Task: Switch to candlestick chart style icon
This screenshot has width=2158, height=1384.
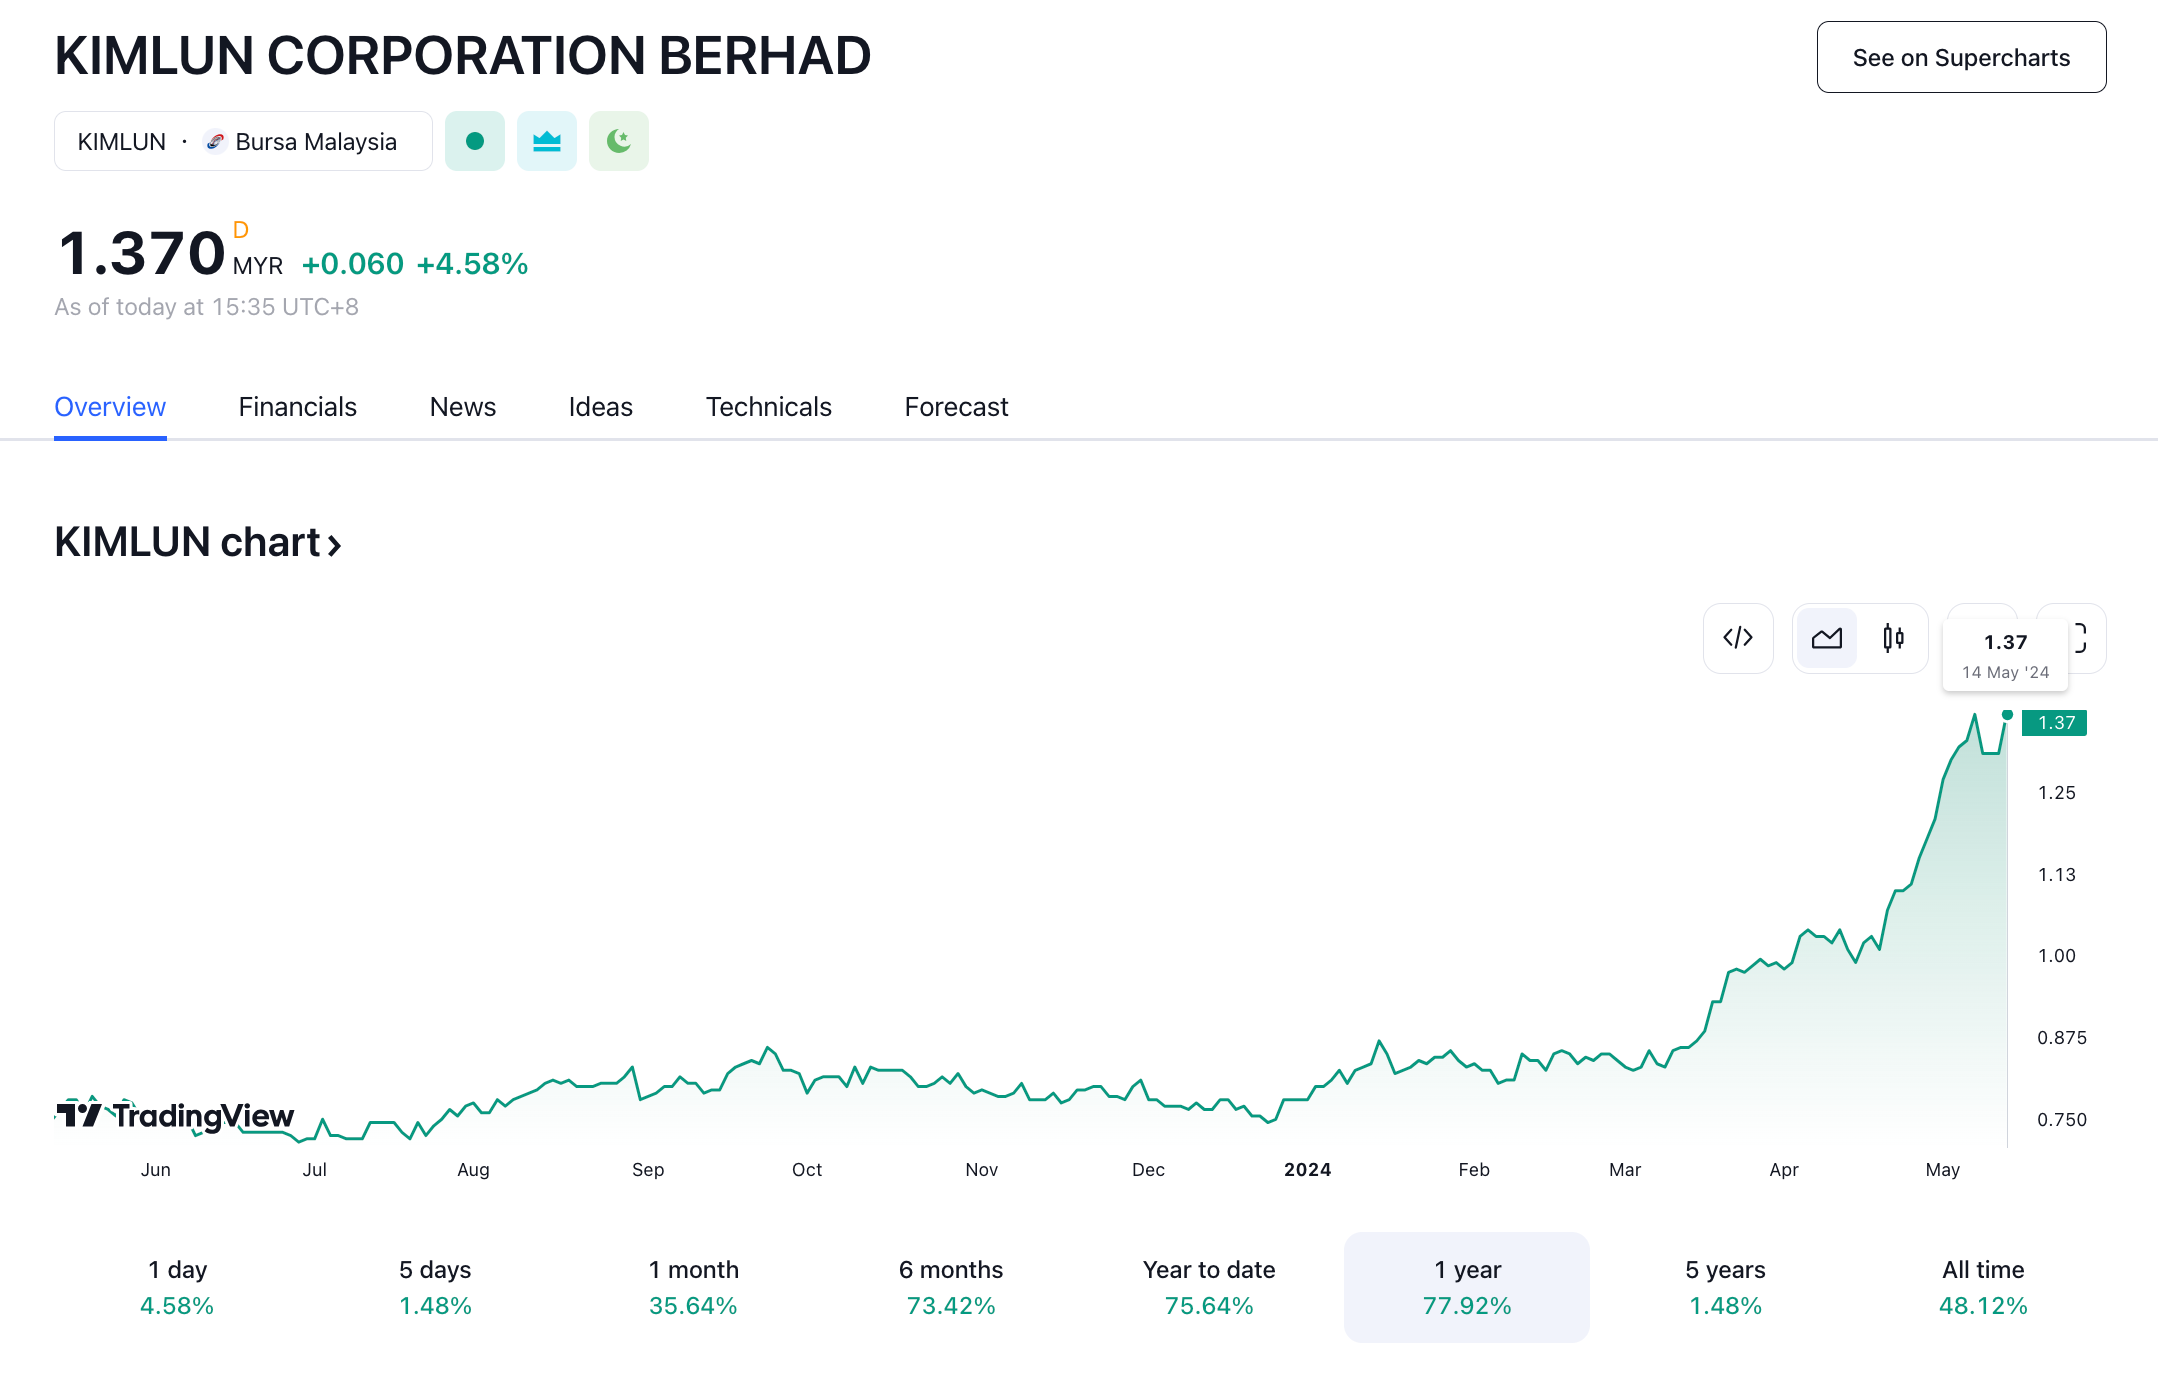Action: (1893, 638)
